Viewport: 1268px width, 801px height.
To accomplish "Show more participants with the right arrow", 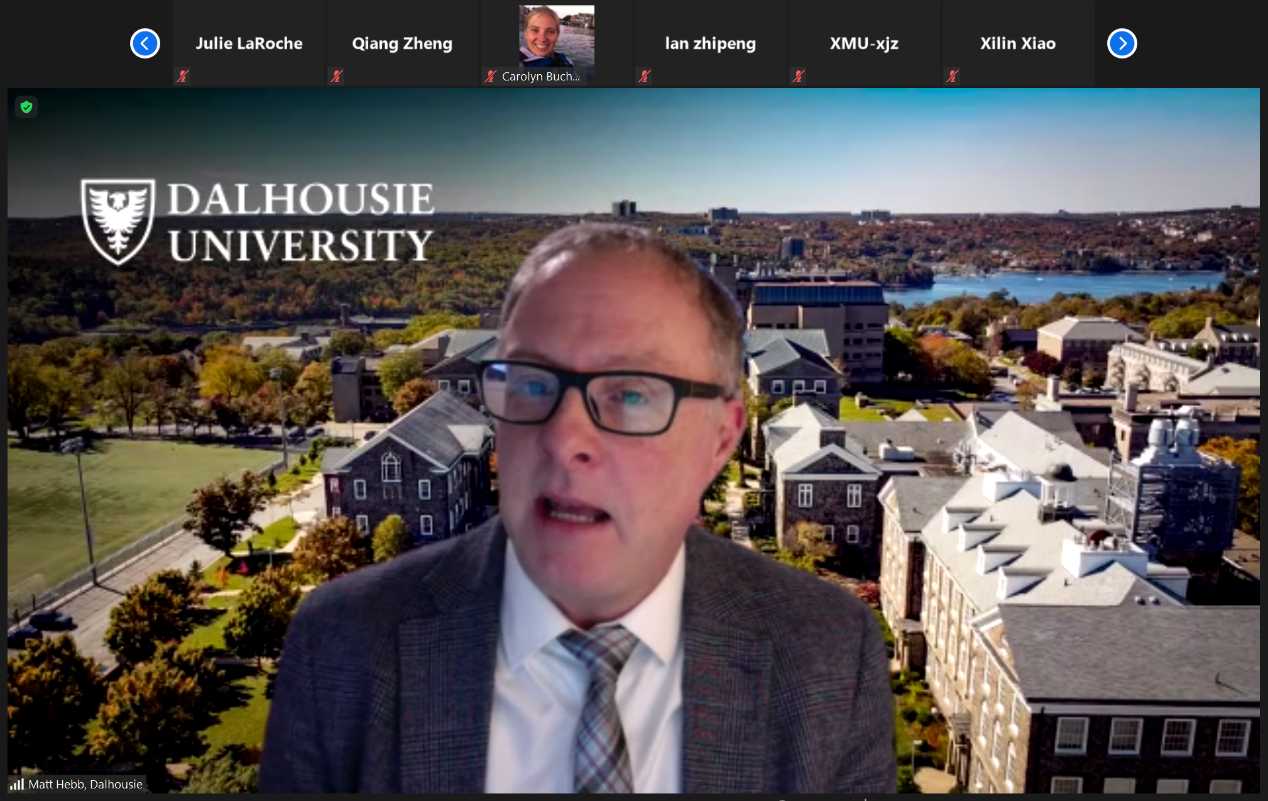I will 1122,44.
